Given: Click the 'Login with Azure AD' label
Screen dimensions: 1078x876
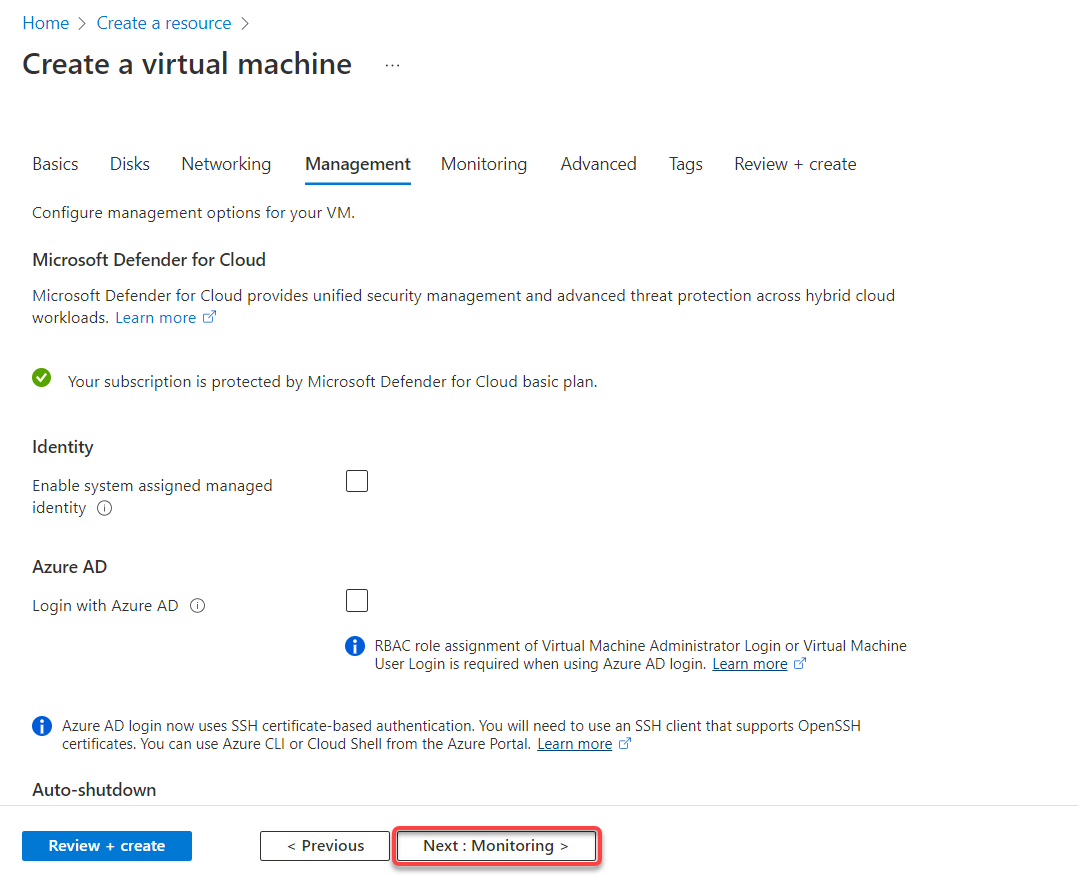Looking at the screenshot, I should (x=105, y=606).
